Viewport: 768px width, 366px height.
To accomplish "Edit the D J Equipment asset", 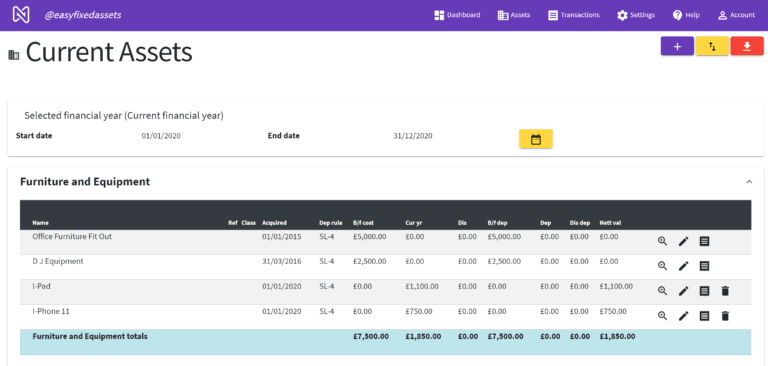I will (683, 266).
